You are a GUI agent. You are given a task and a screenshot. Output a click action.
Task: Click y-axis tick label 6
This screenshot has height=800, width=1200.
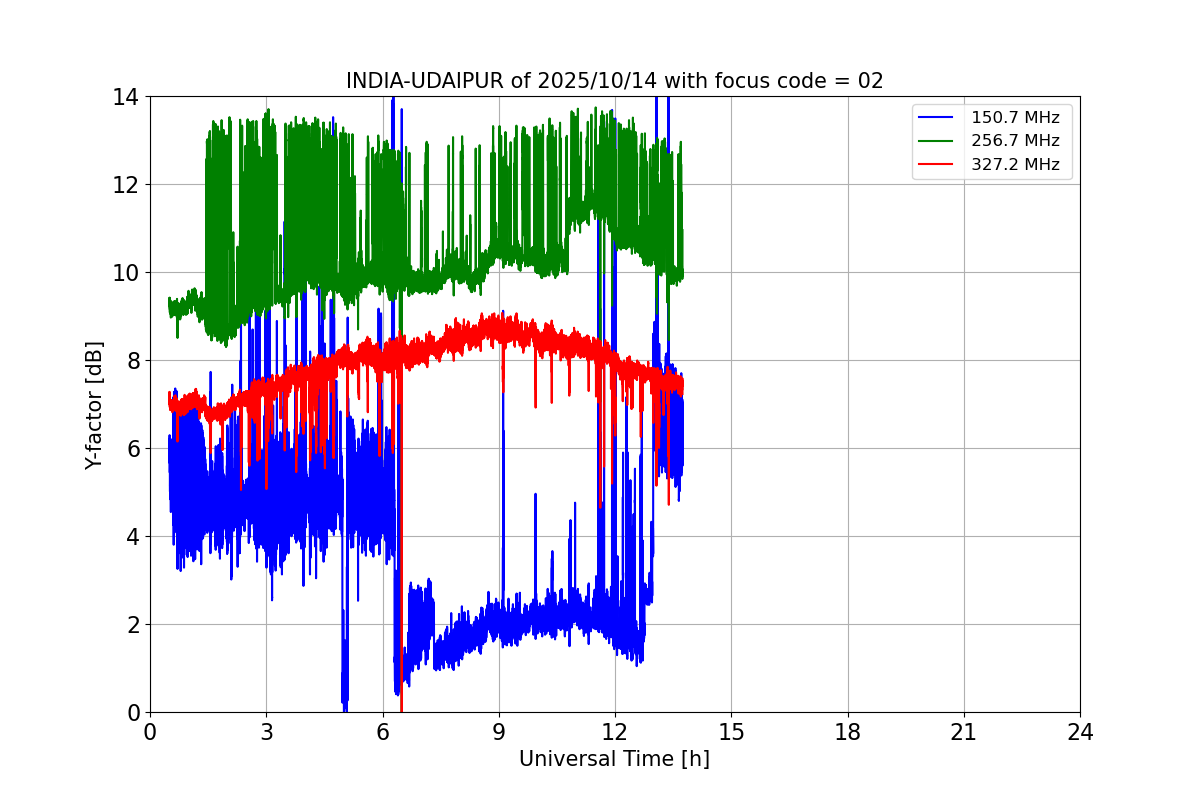tap(132, 449)
